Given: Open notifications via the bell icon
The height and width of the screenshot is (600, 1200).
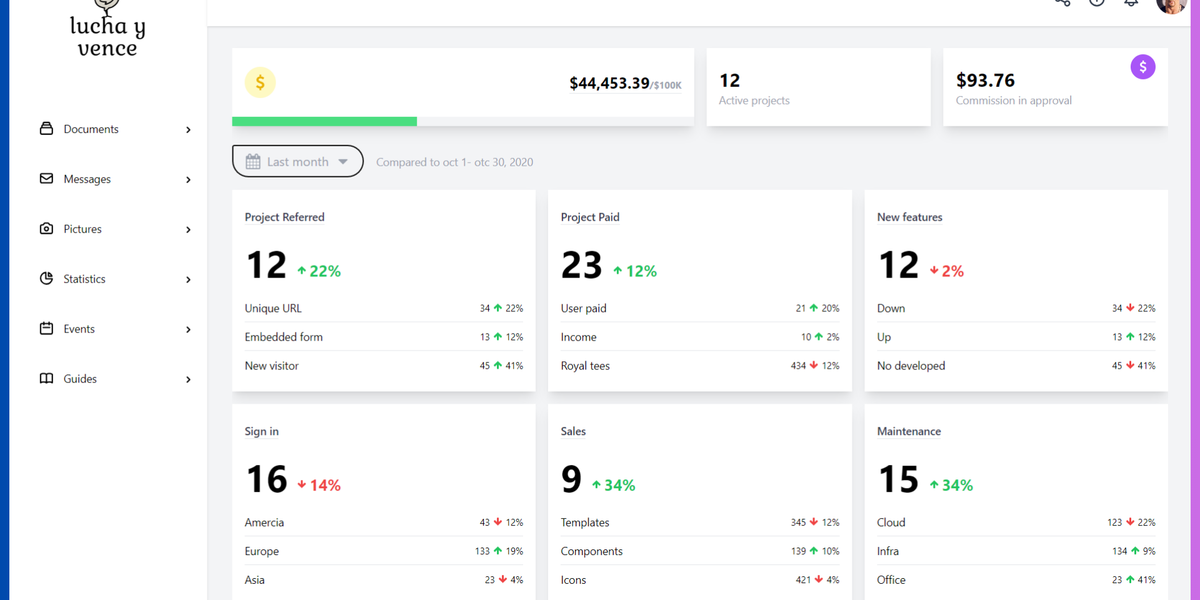Looking at the screenshot, I should pyautogui.click(x=1130, y=2).
